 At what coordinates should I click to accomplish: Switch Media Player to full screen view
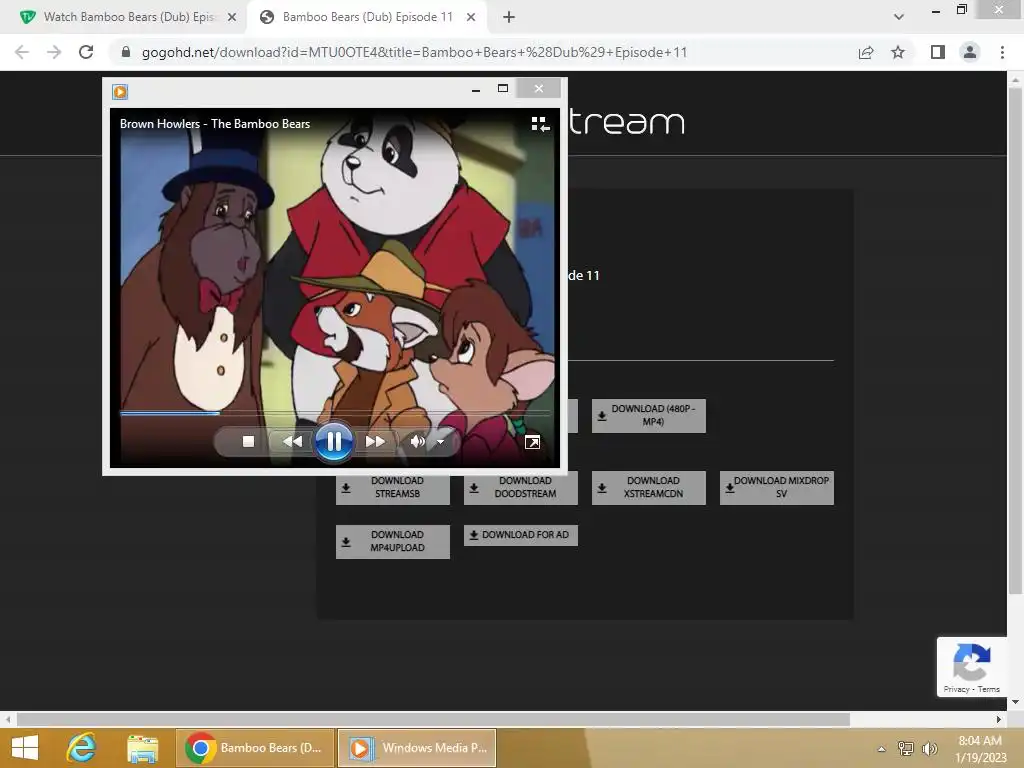(532, 443)
